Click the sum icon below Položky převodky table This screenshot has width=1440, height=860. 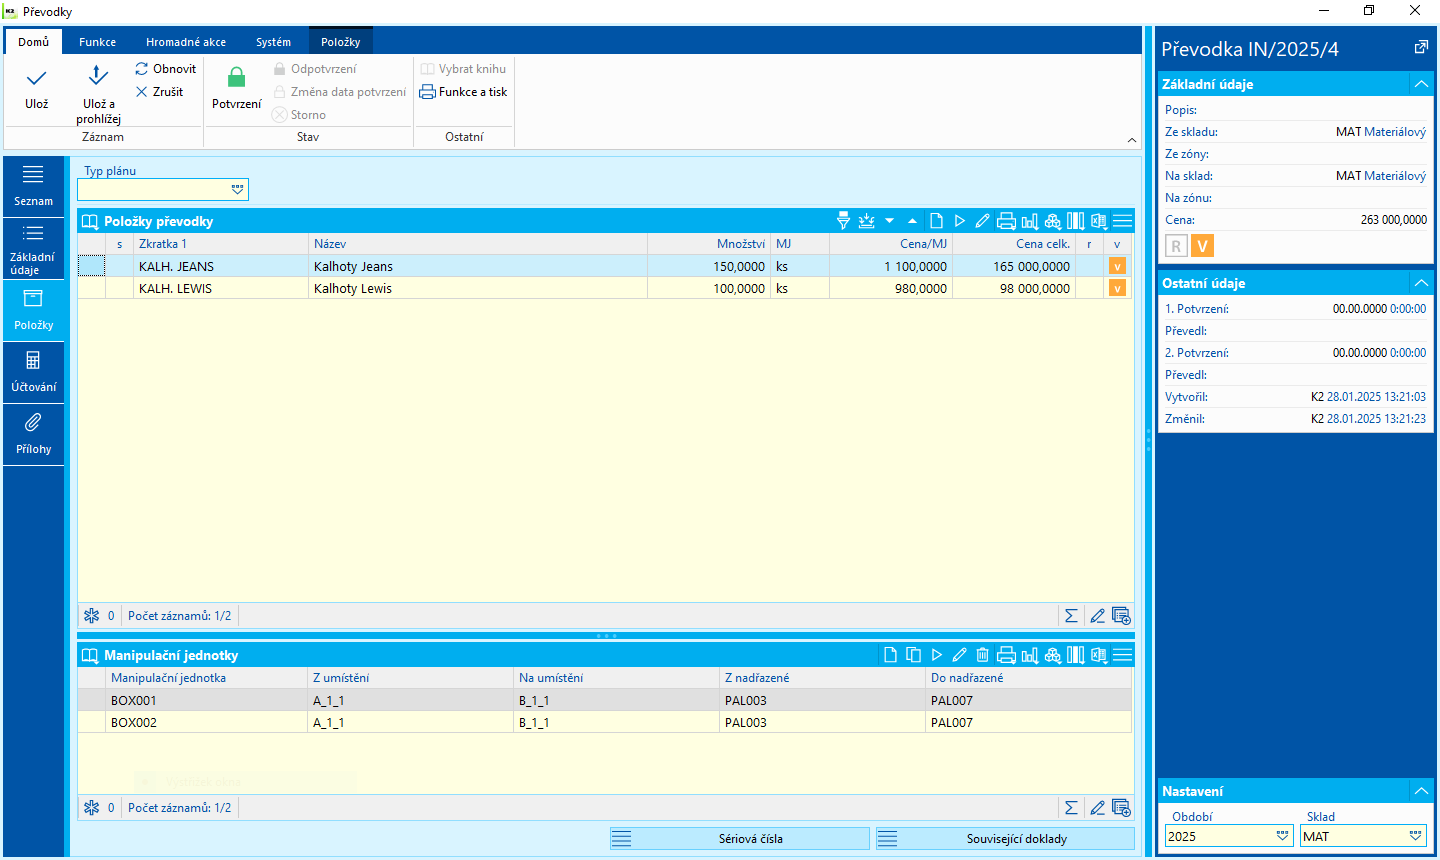[x=1071, y=616]
